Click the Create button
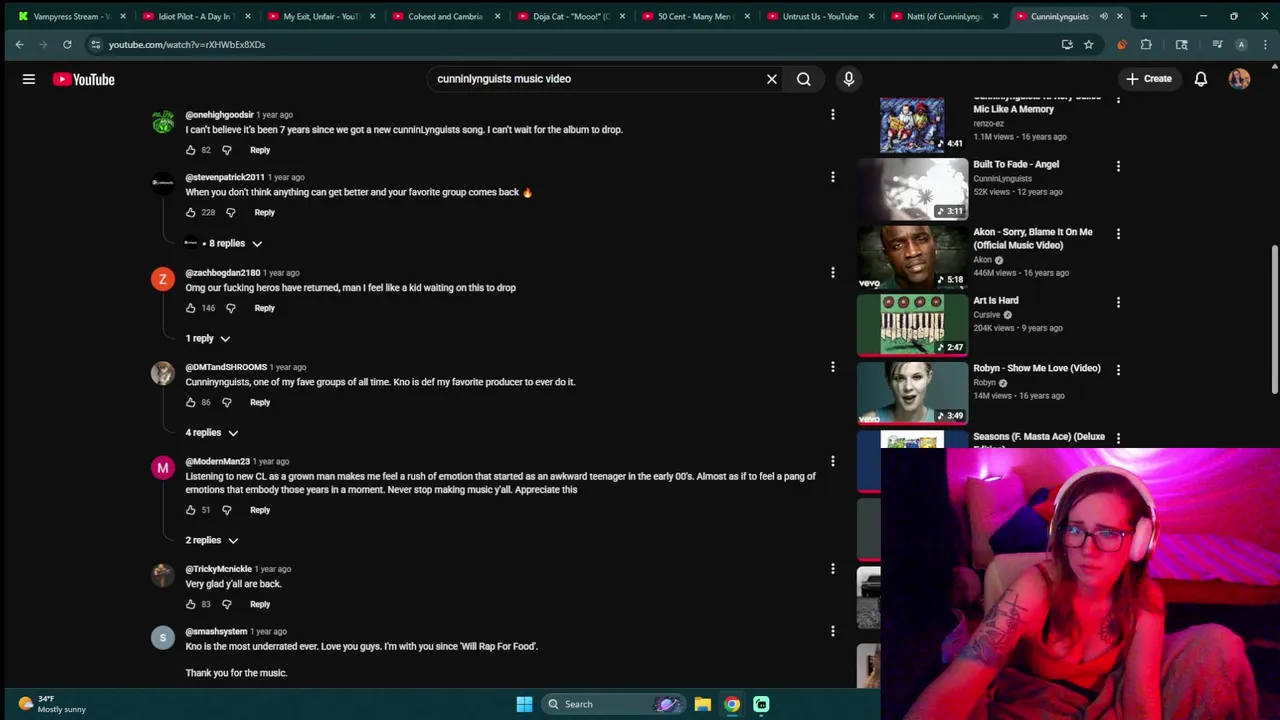Image resolution: width=1280 pixels, height=720 pixels. click(1148, 79)
